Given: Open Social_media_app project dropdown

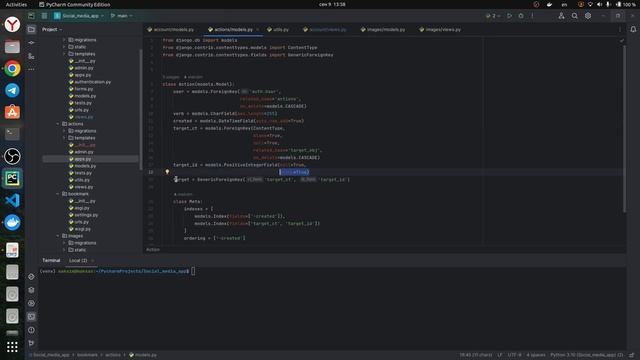Looking at the screenshot, I should coord(79,16).
